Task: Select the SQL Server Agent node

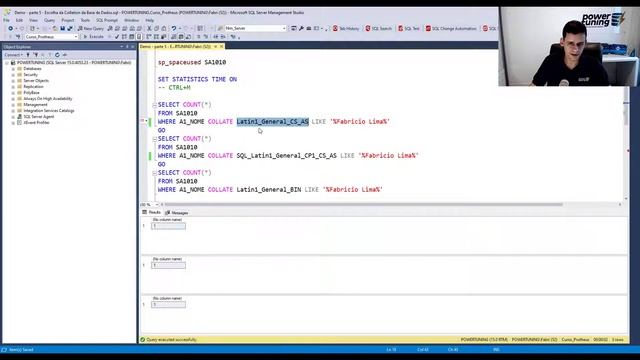Action: coord(39,117)
